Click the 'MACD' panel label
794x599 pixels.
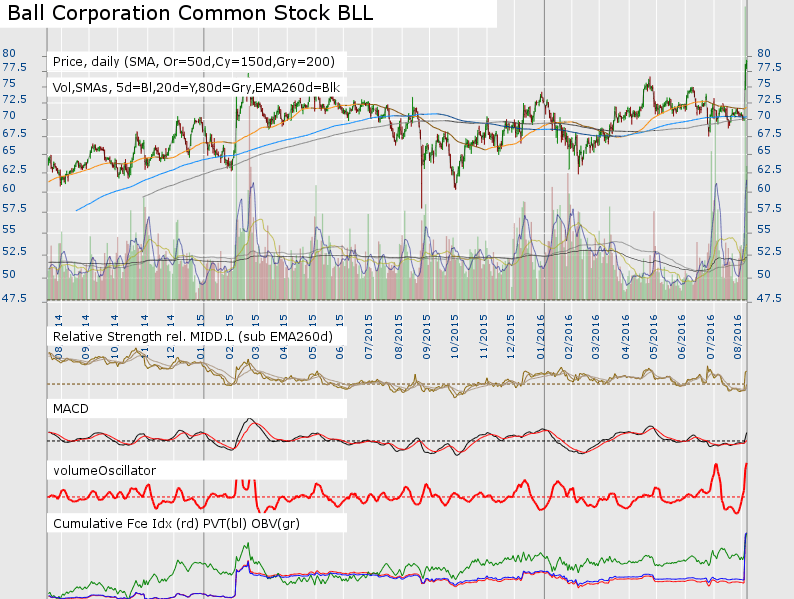[x=70, y=409]
